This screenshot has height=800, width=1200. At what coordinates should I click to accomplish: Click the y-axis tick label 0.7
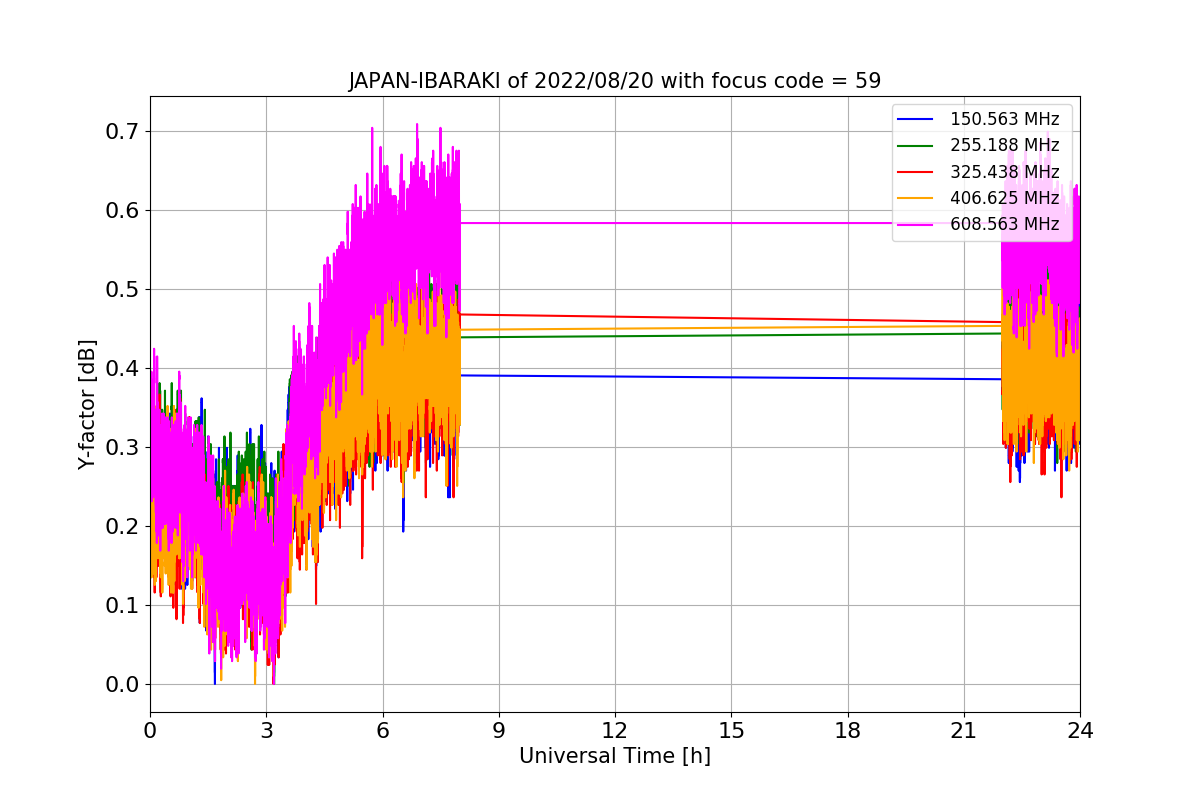pos(122,132)
